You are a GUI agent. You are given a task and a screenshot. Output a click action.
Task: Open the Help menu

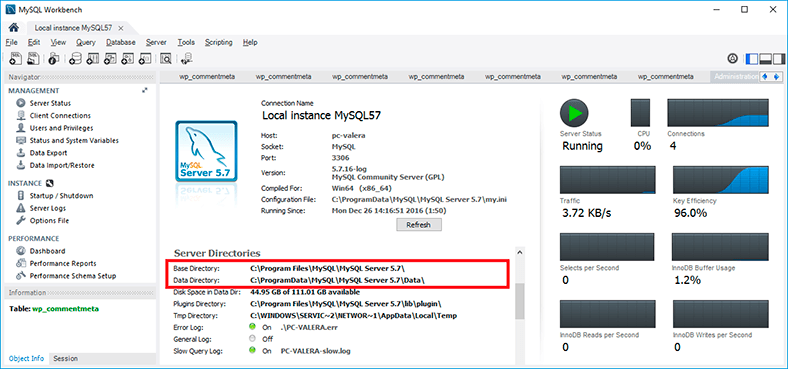pos(250,43)
